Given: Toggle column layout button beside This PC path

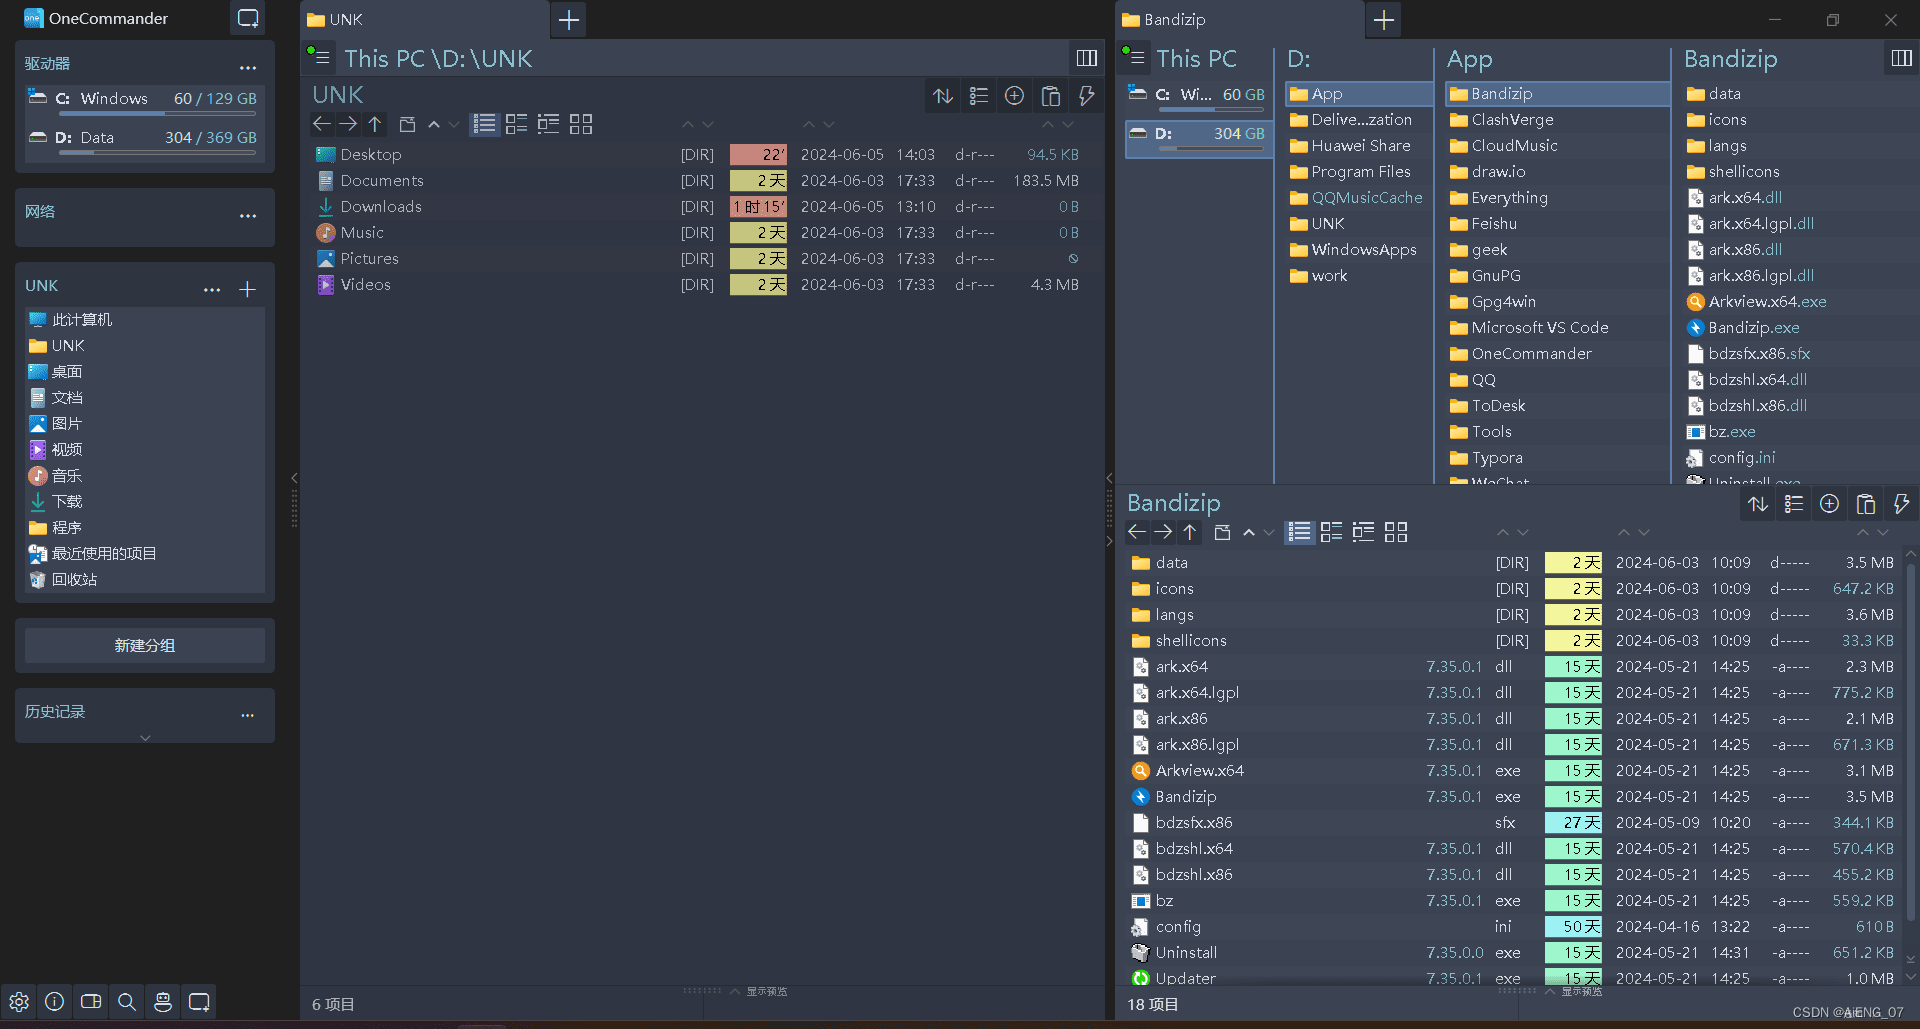Looking at the screenshot, I should [1087, 58].
